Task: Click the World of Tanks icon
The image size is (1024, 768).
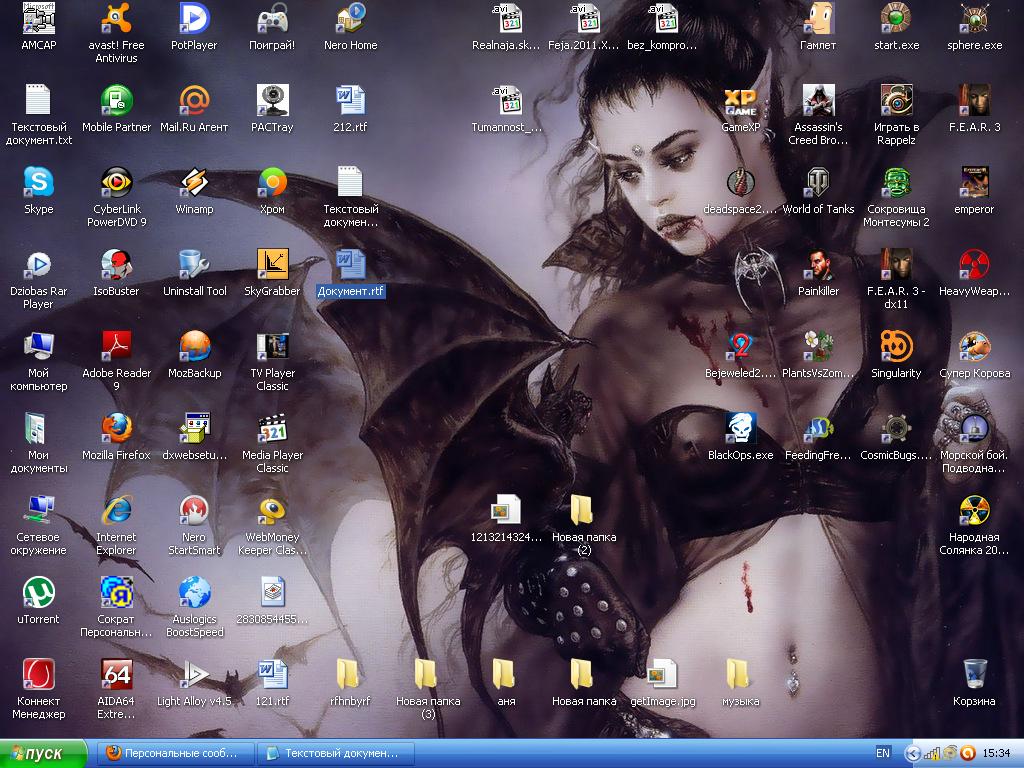Action: click(x=818, y=182)
